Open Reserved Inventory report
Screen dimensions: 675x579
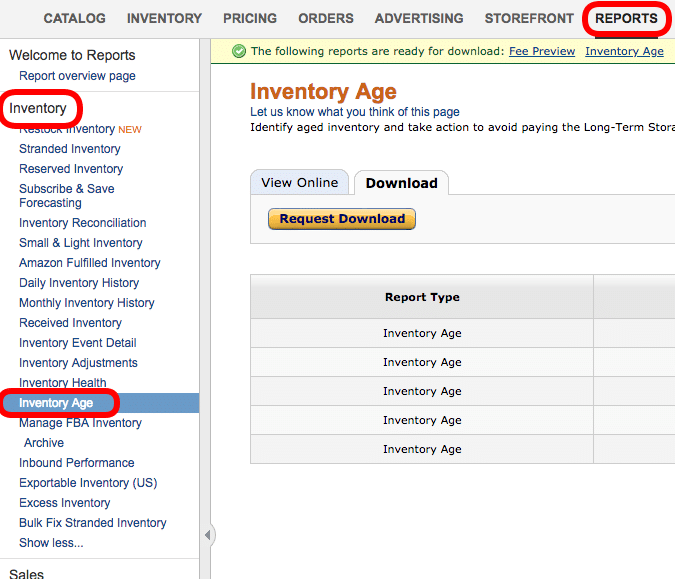[71, 169]
